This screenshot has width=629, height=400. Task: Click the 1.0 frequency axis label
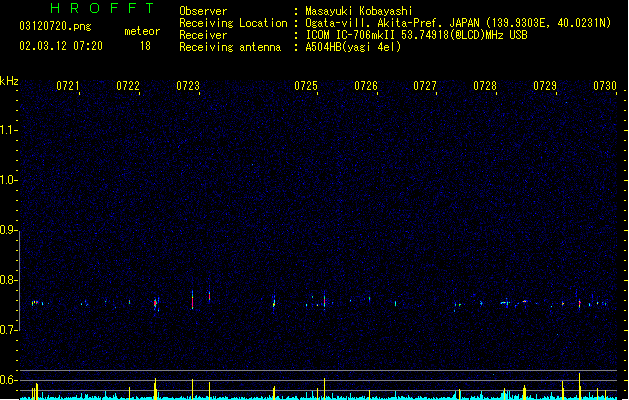7,180
